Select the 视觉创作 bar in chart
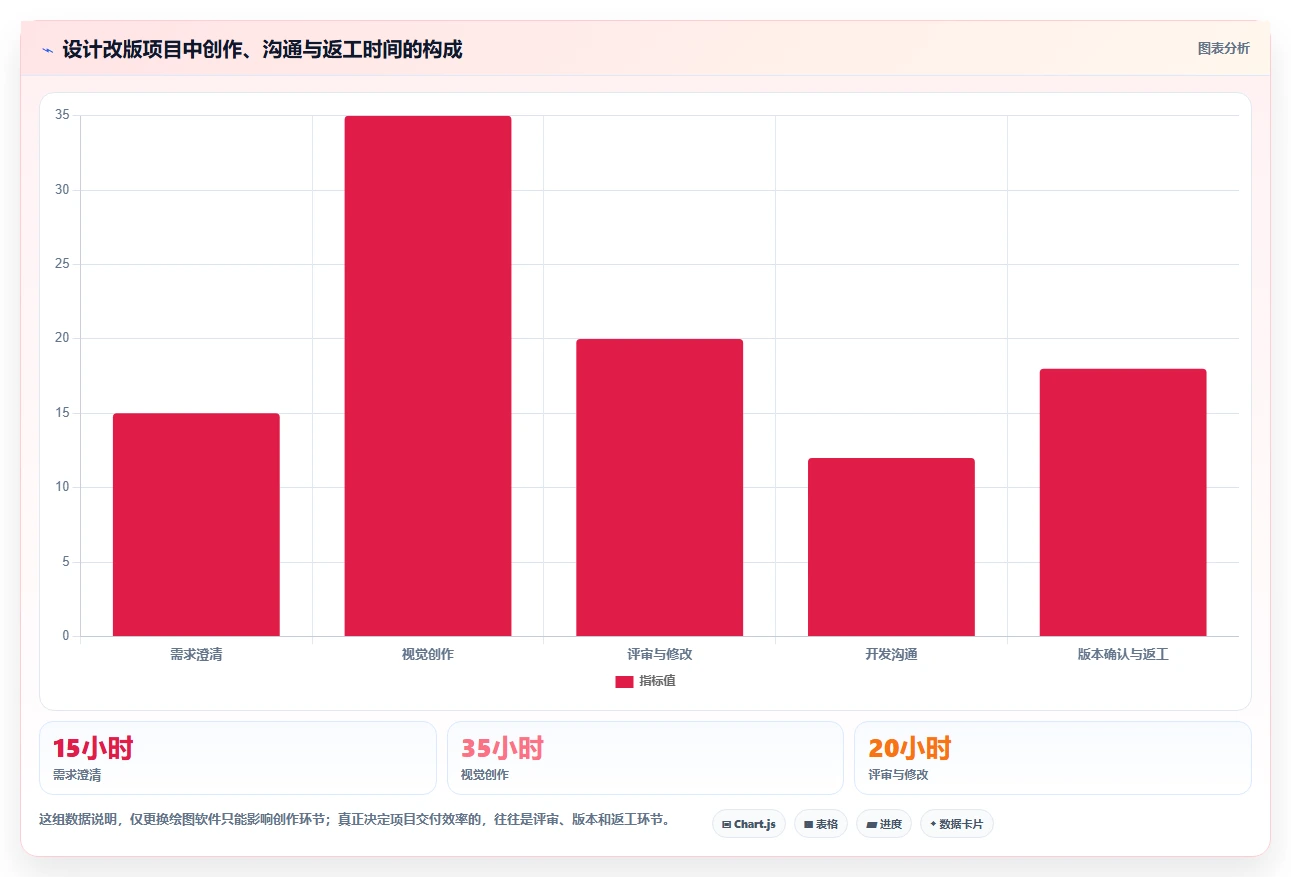Viewport: 1291px width, 877px height. (428, 376)
